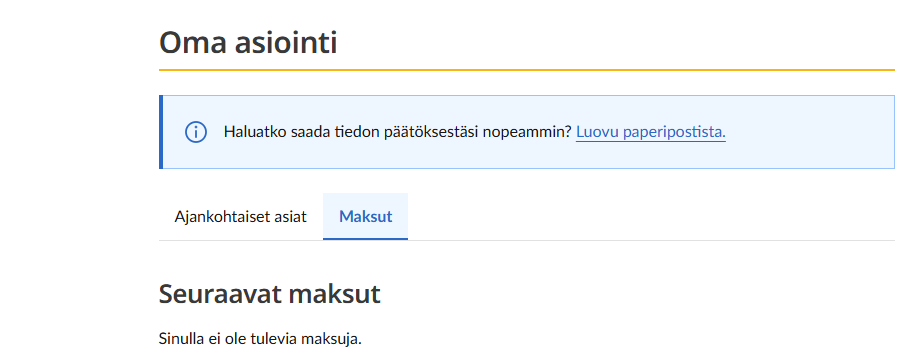This screenshot has height=362, width=909.
Task: Click the orange divider line under Oma asiointi
Action: [527, 70]
